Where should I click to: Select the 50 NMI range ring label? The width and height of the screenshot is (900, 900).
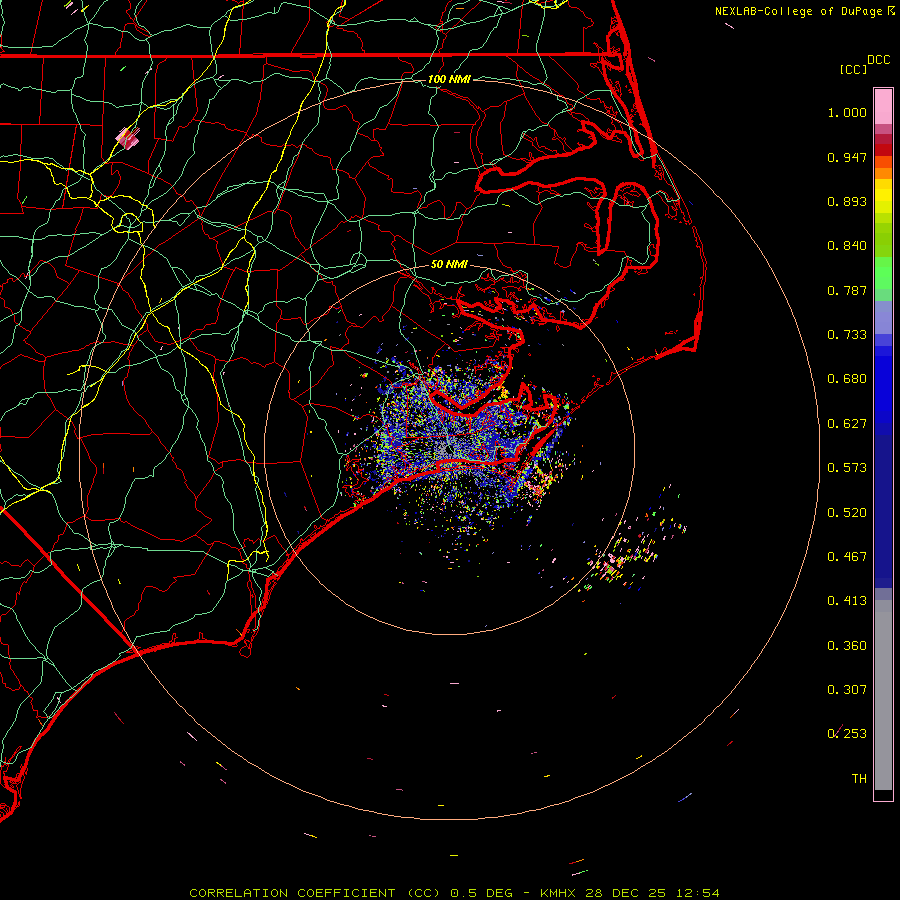449,265
